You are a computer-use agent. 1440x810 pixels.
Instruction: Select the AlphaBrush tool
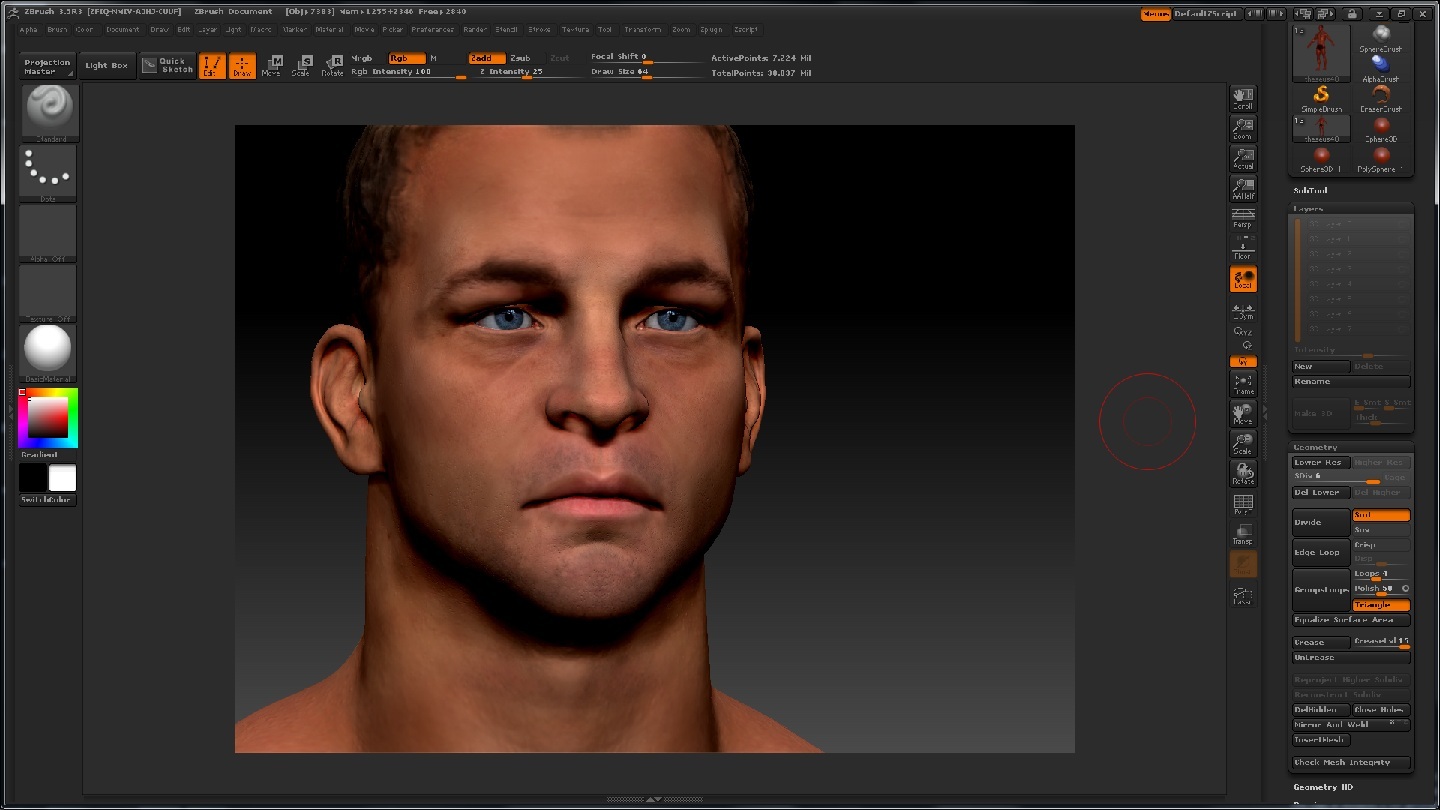(x=1381, y=69)
